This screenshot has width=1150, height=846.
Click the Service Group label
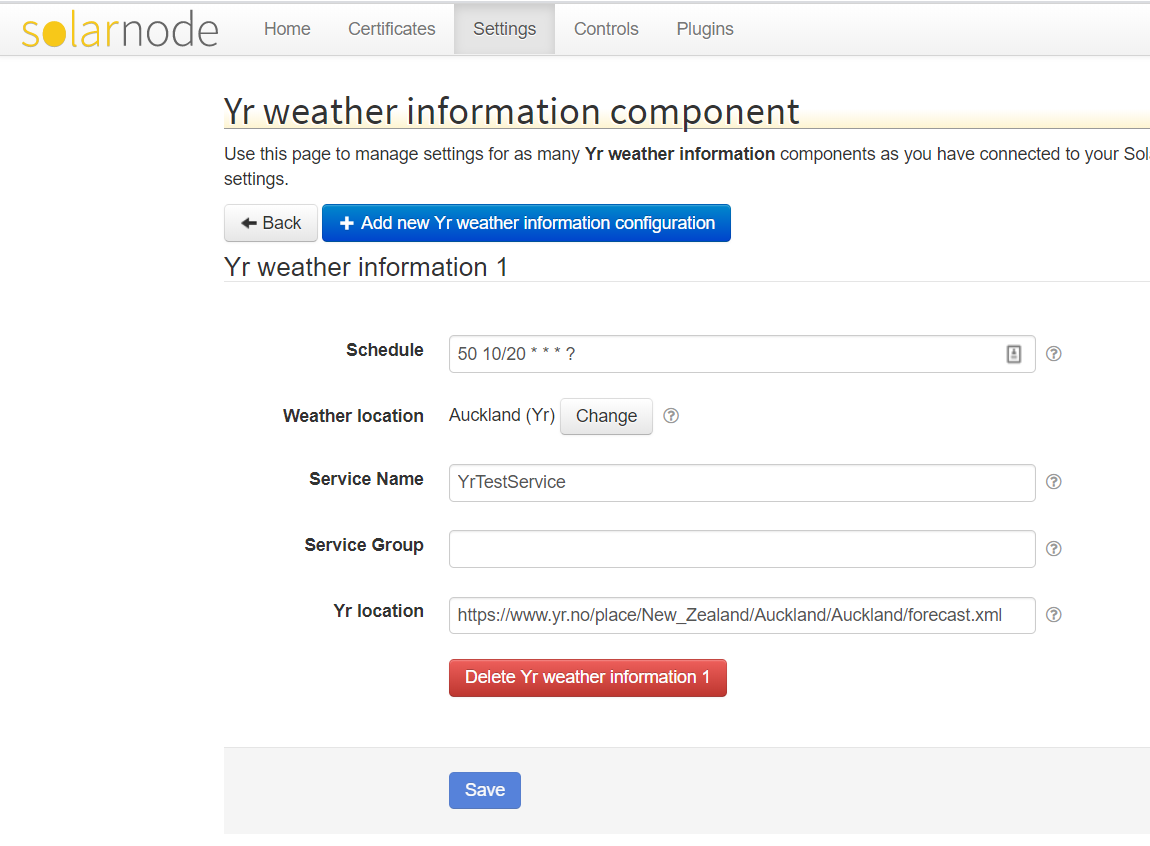(365, 545)
